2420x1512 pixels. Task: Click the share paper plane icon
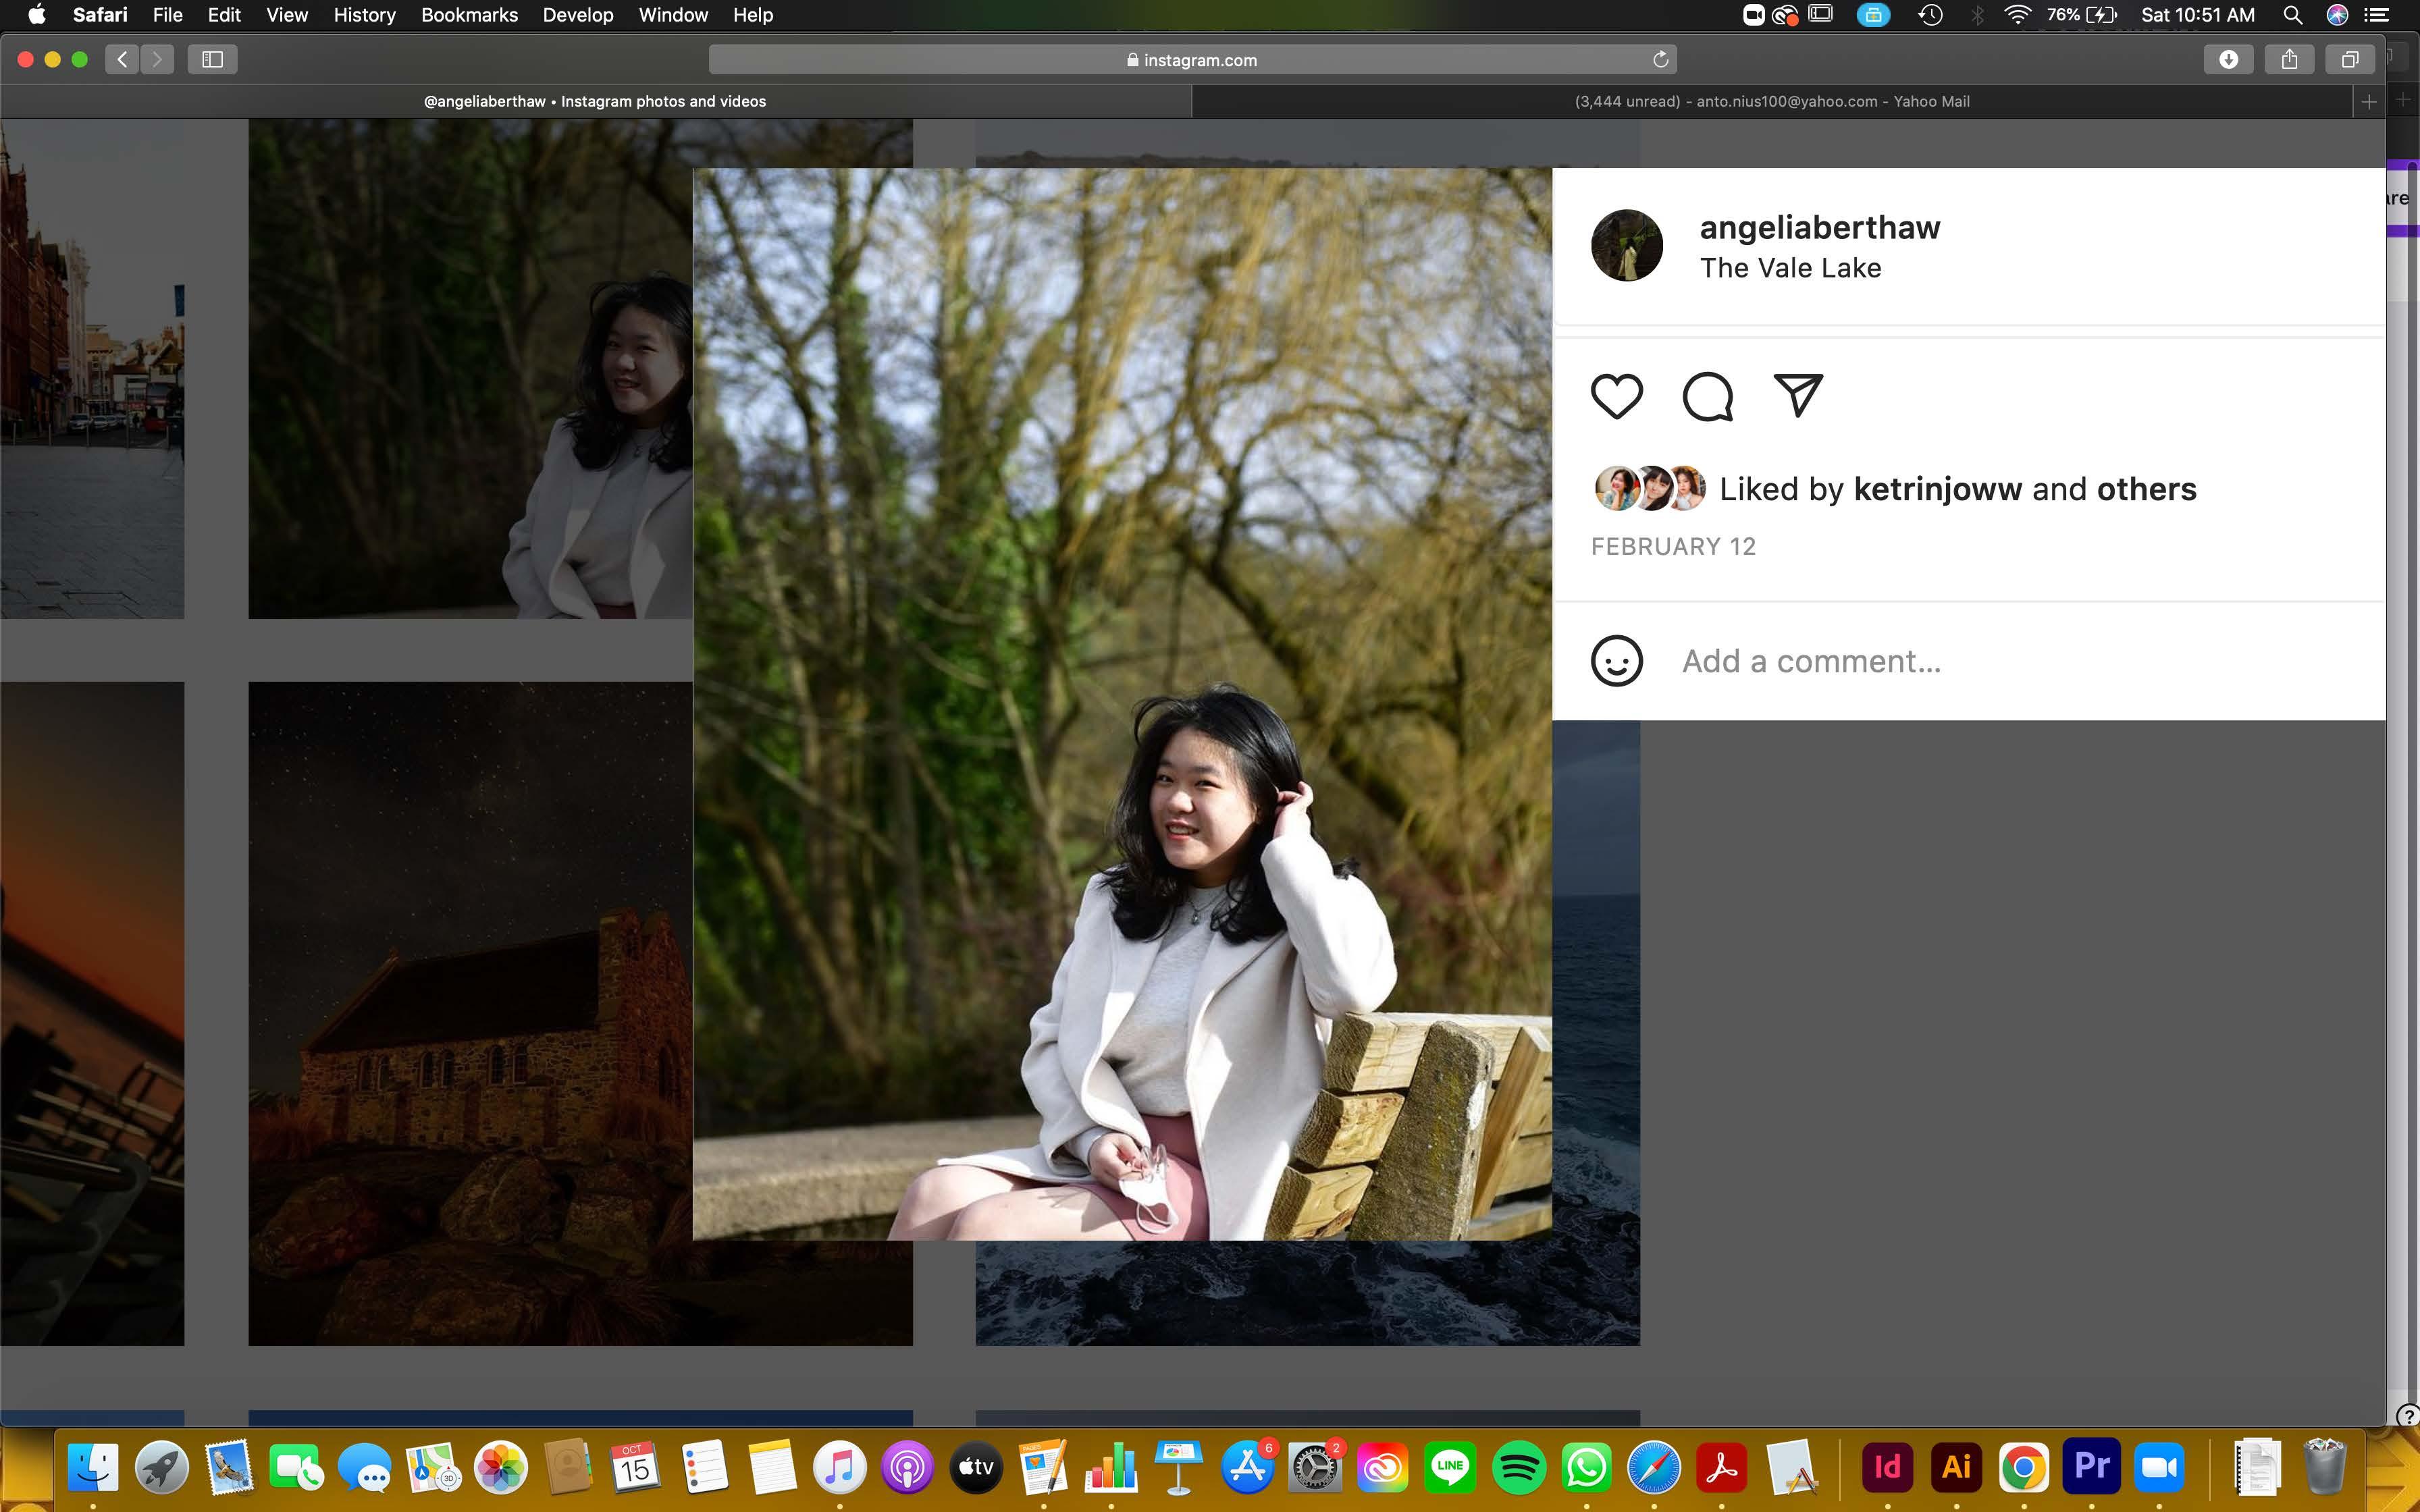pos(1798,396)
